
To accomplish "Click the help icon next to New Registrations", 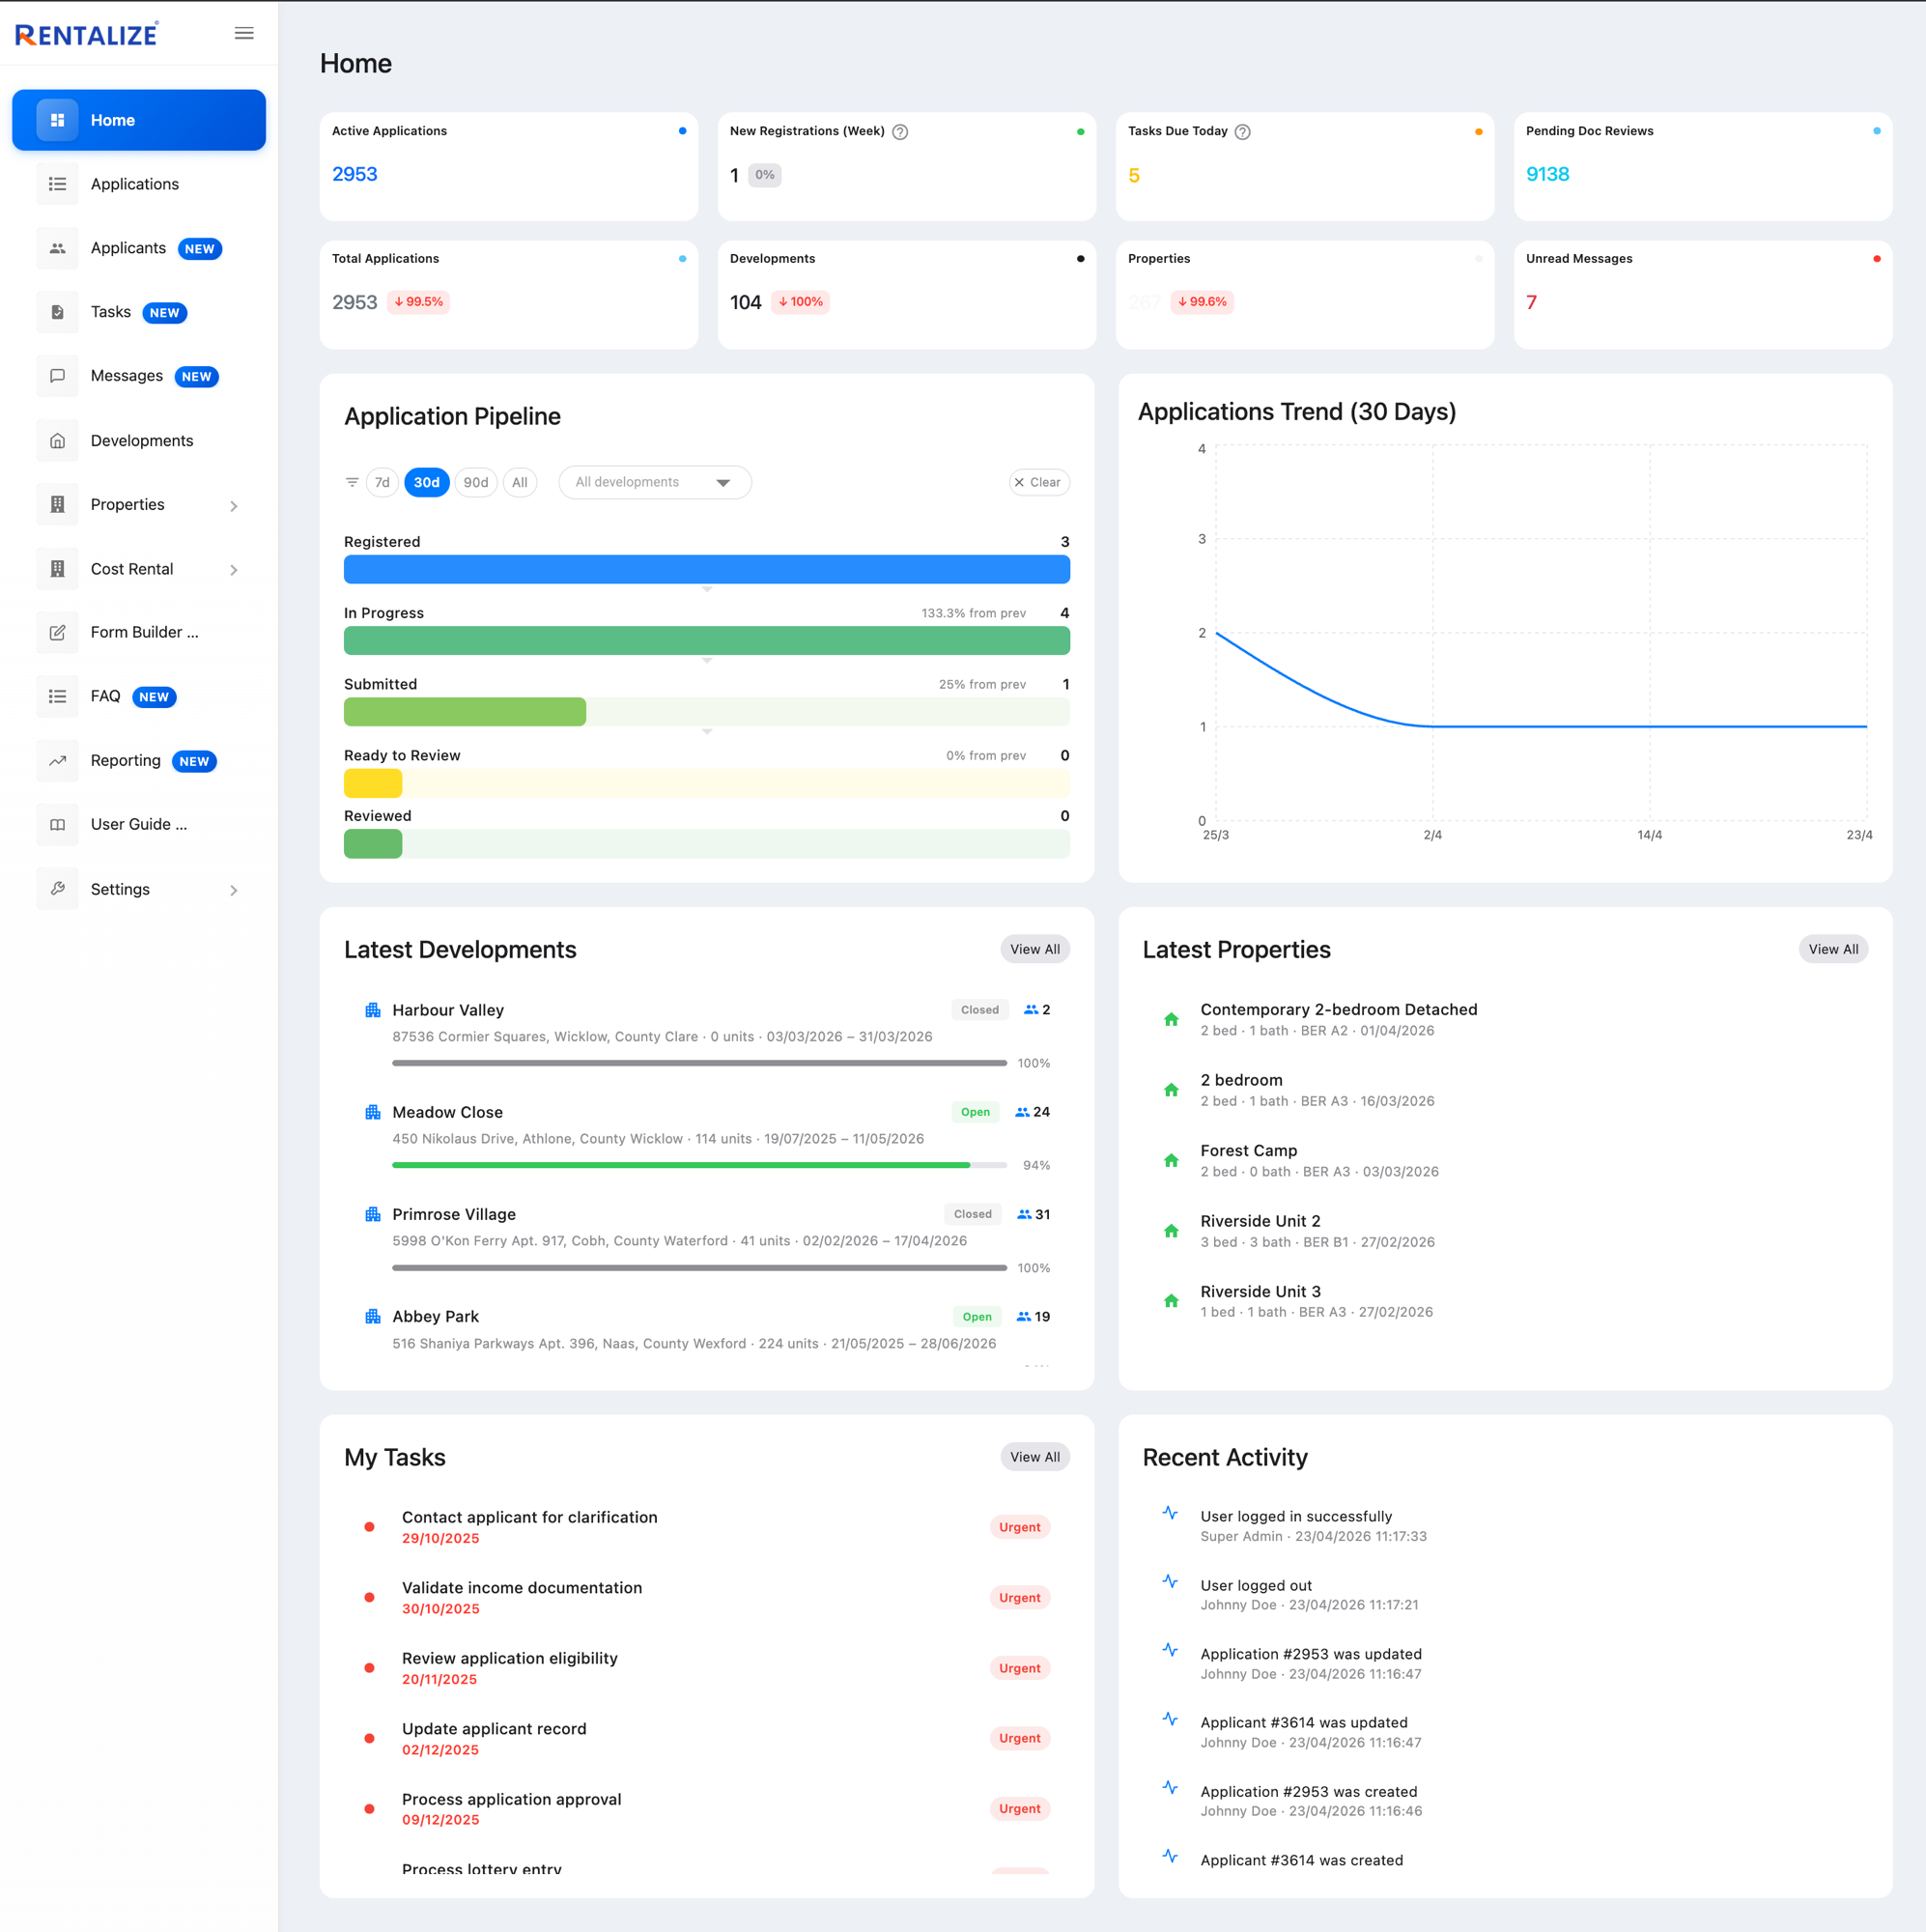I will click(899, 131).
